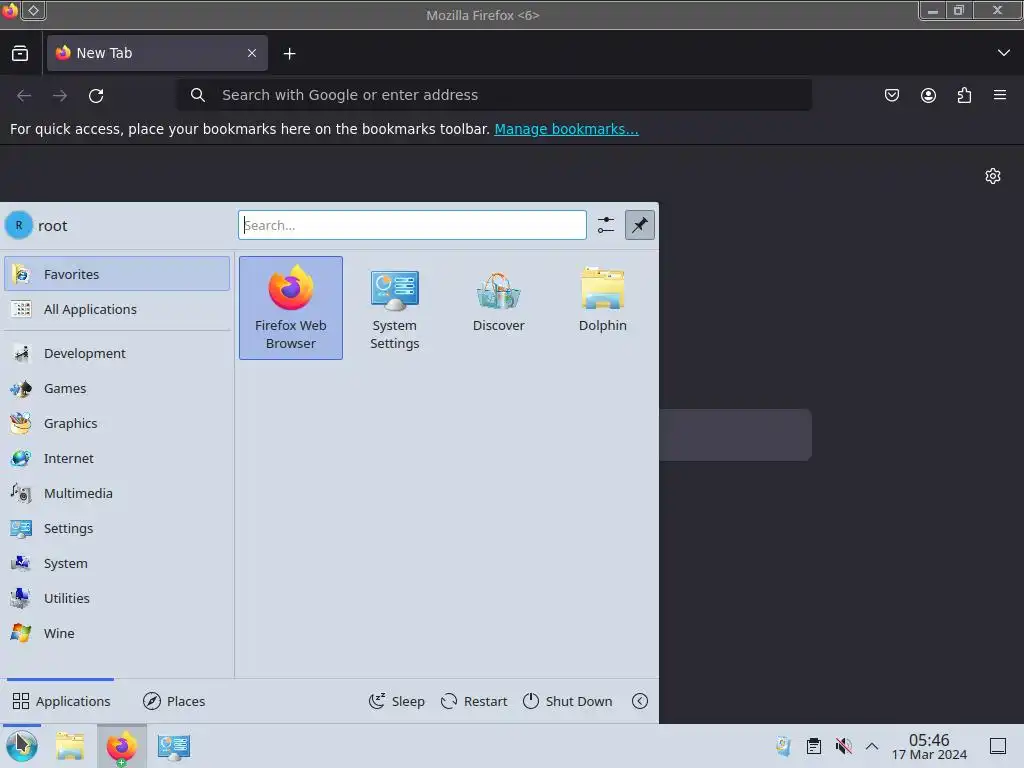The height and width of the screenshot is (768, 1024).
Task: Open System Settings from favorites grid
Action: point(394,308)
